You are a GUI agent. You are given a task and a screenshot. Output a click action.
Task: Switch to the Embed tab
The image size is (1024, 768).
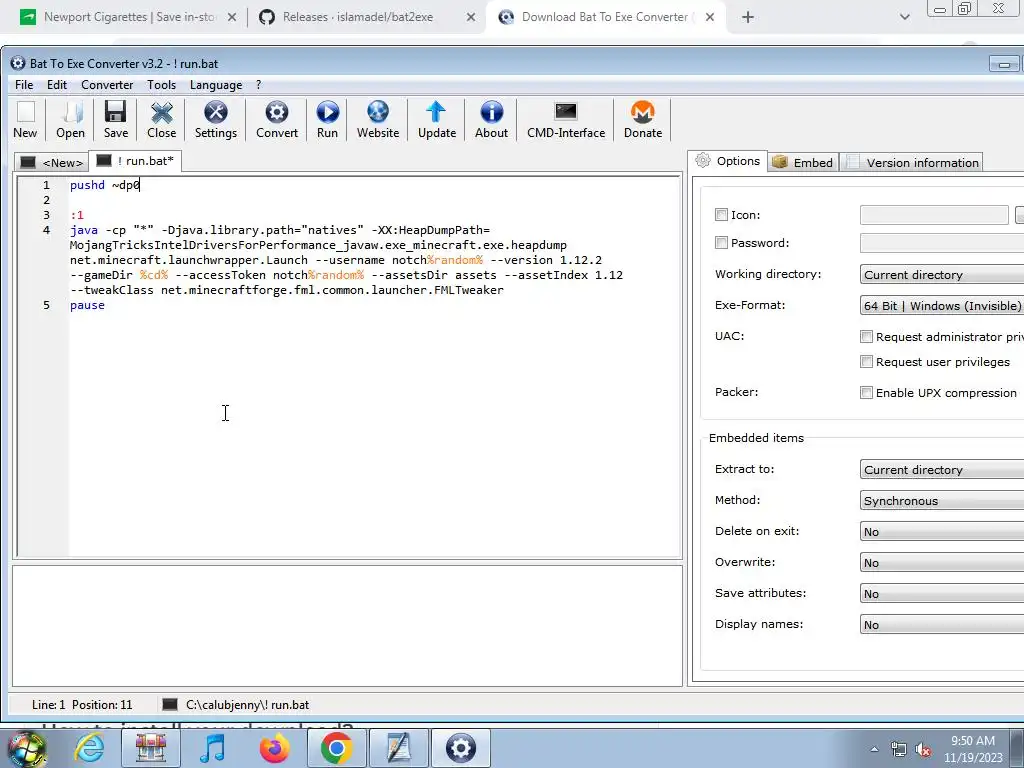click(803, 163)
